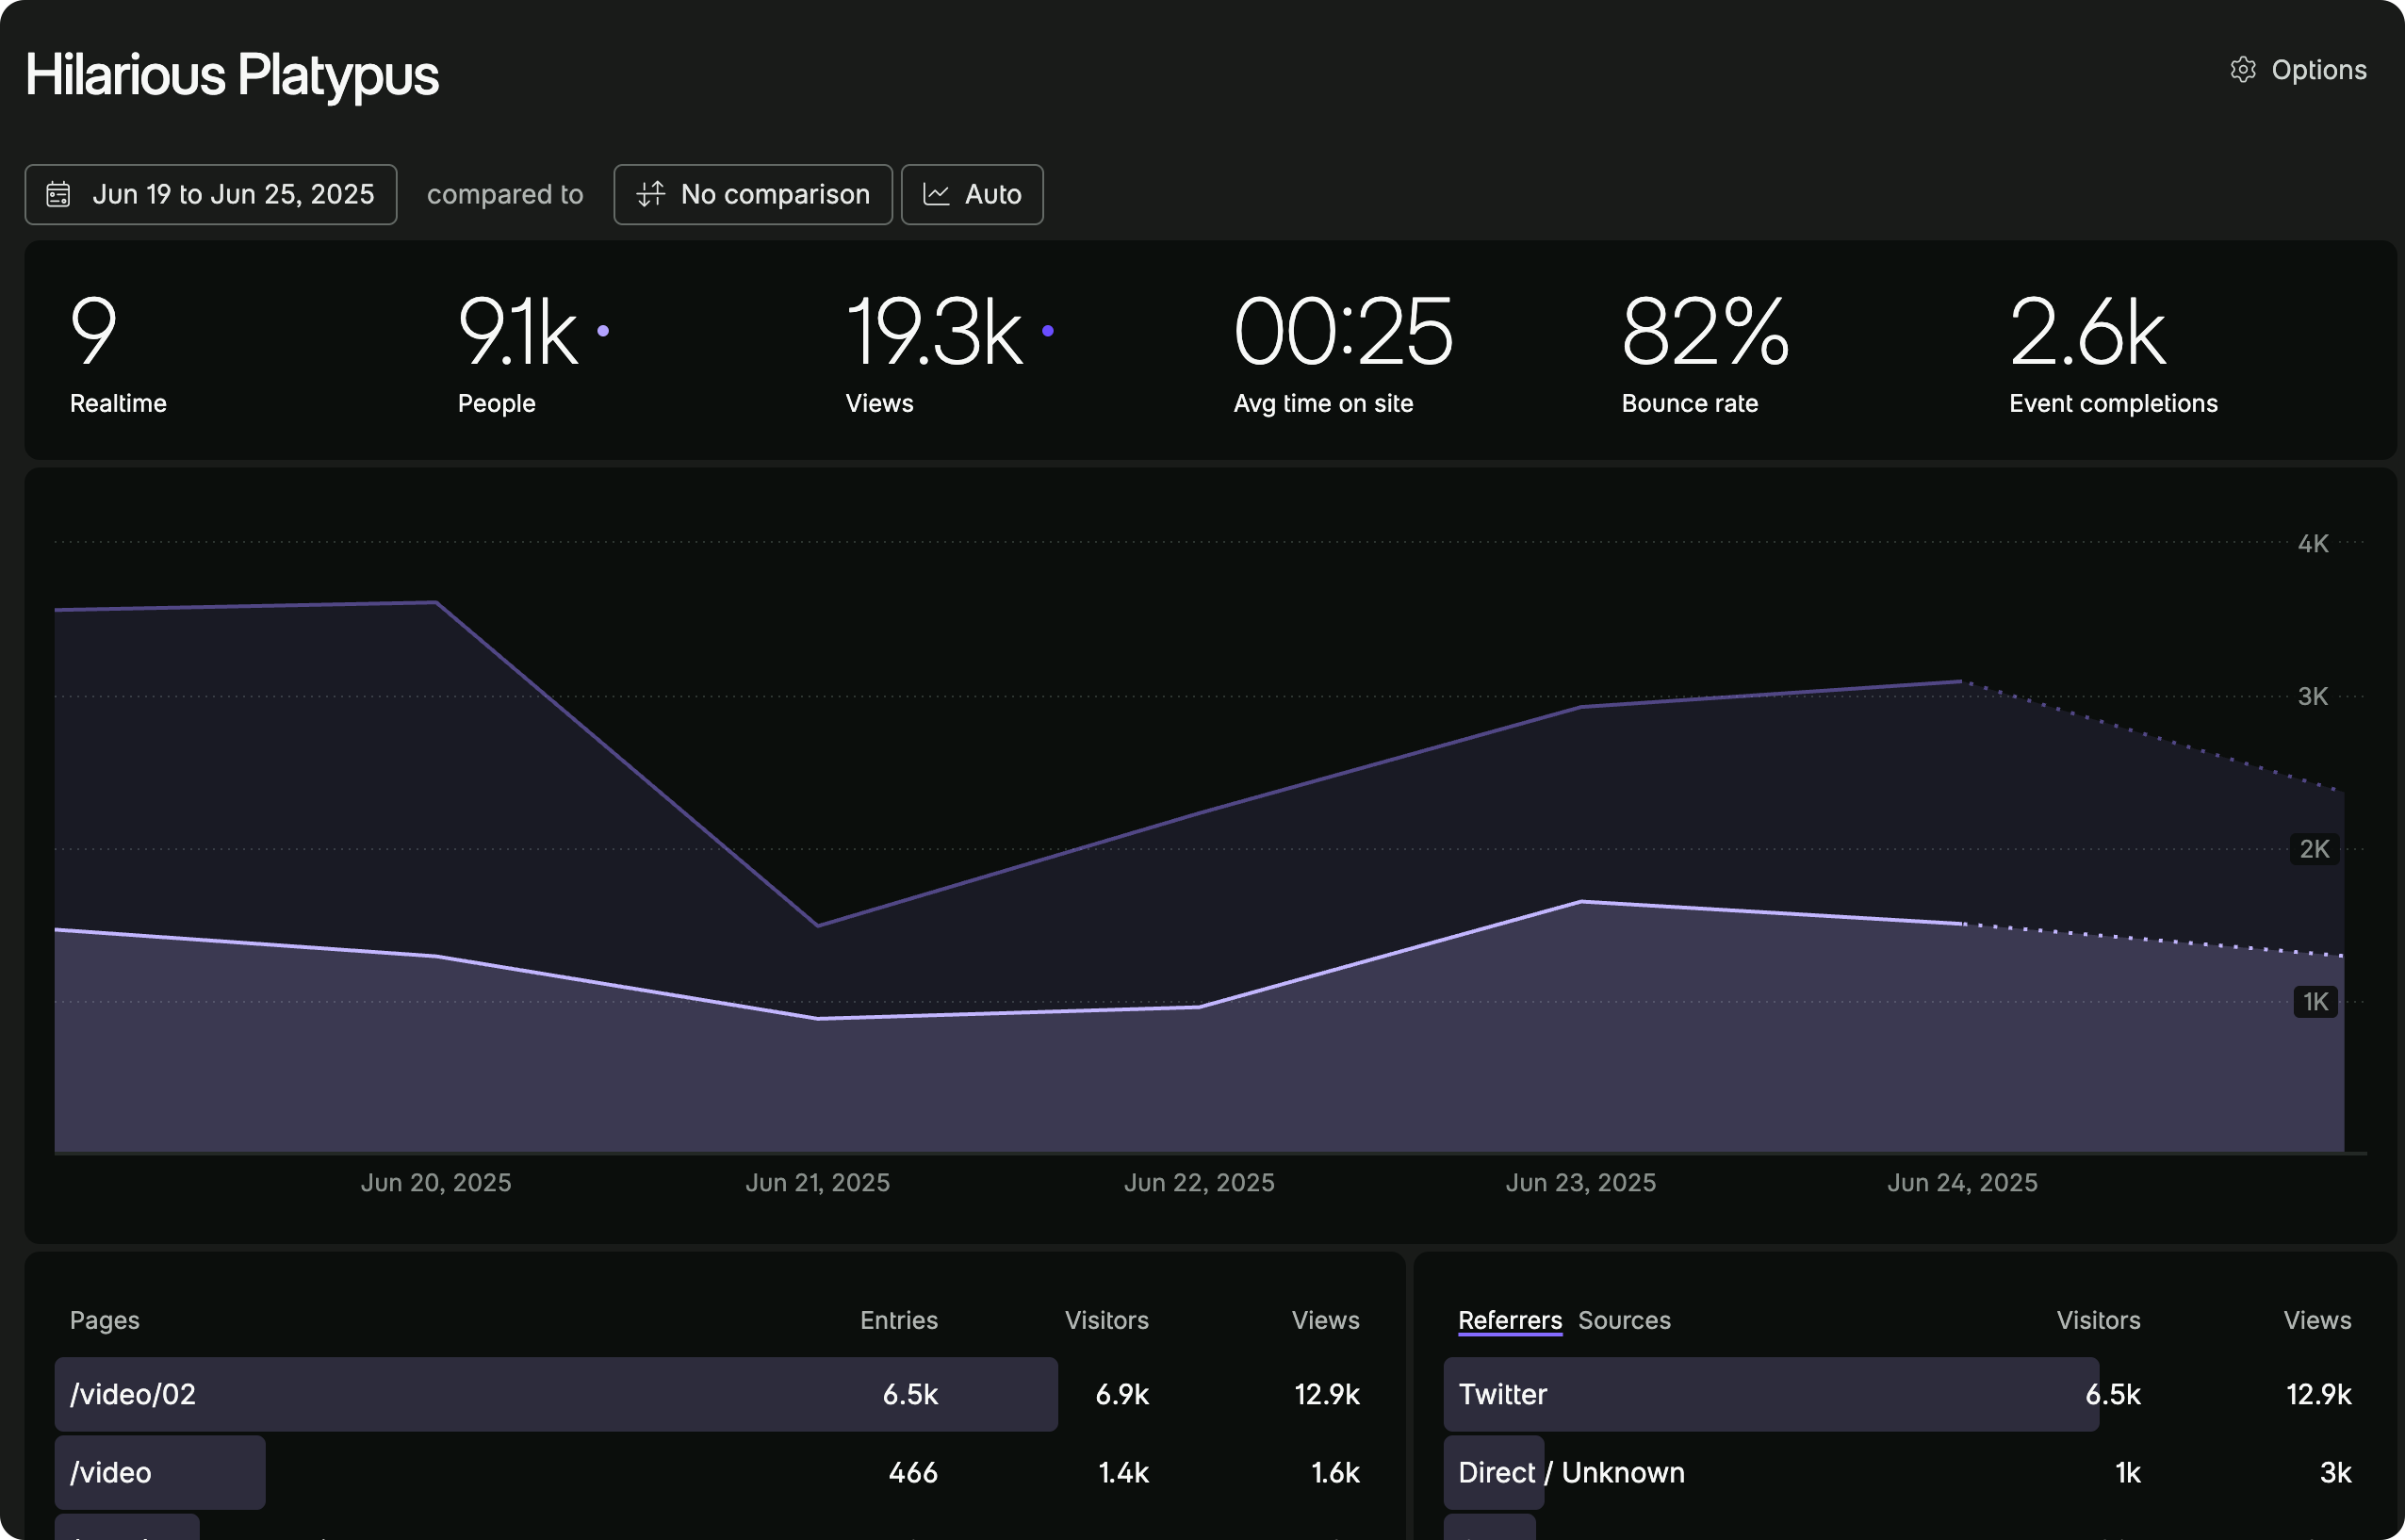Screen dimensions: 2405x1540
Task: Switch to the Sources tab
Action: pos(1624,1320)
